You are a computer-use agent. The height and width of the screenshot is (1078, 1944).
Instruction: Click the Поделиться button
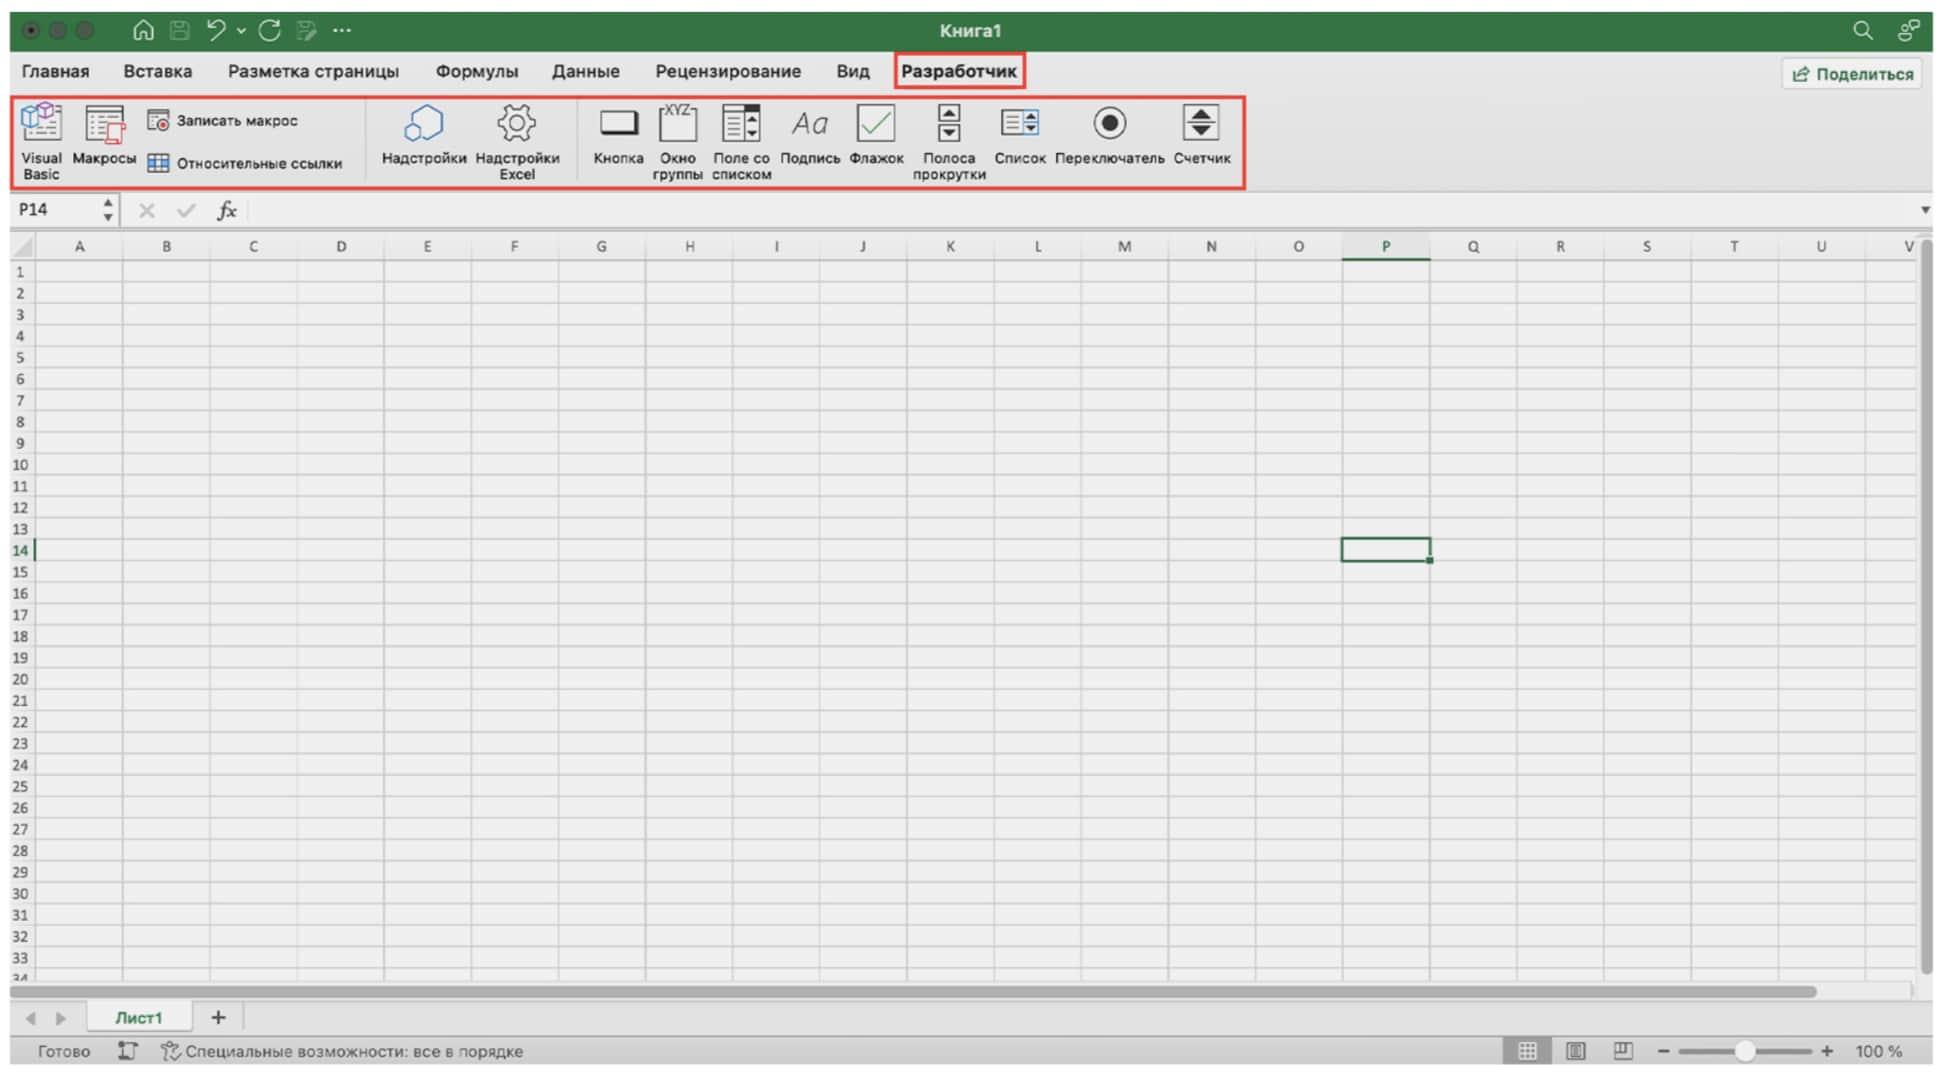click(1852, 74)
